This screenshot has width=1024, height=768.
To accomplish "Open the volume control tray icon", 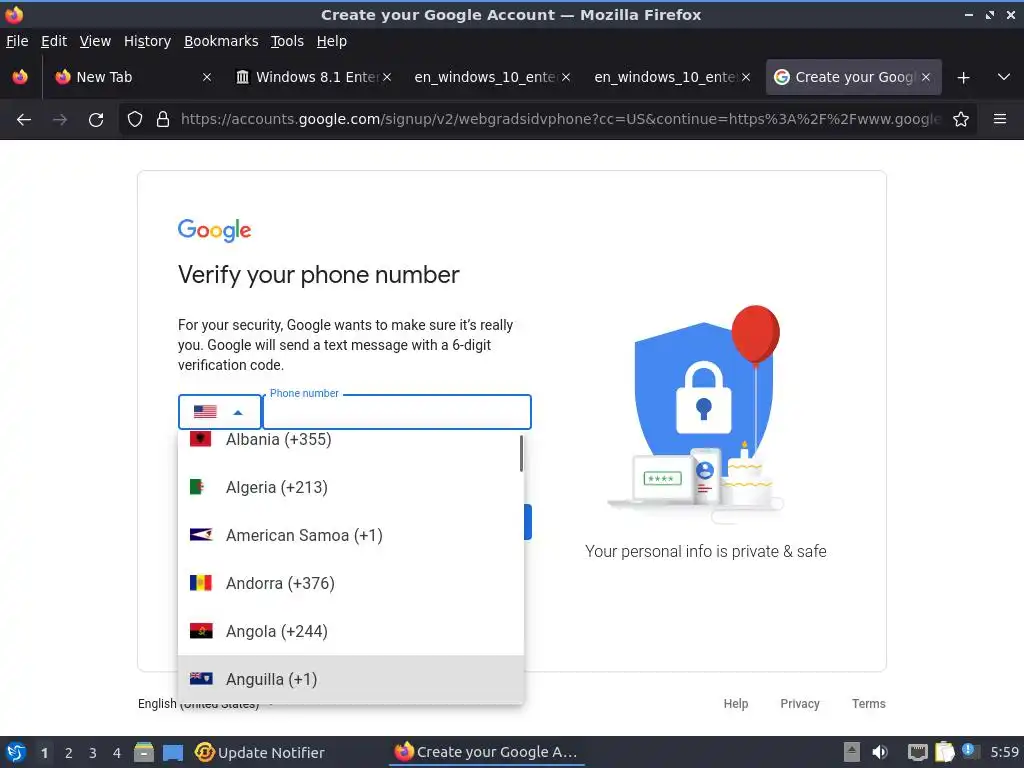I will pyautogui.click(x=880, y=752).
